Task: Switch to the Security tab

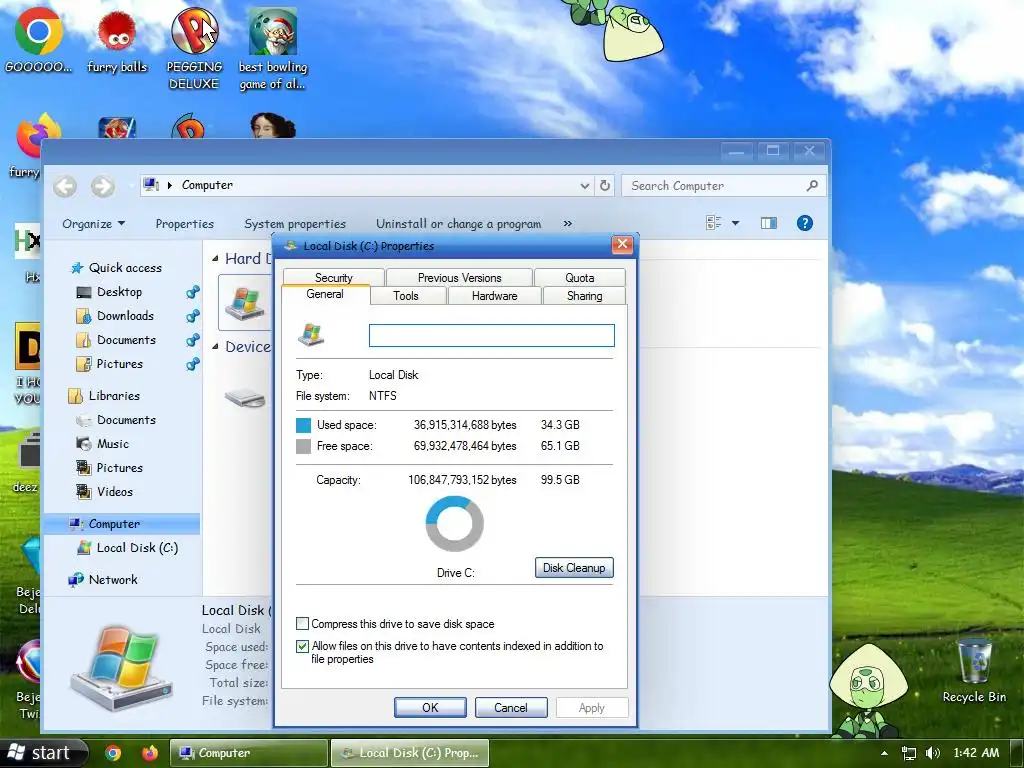Action: (x=333, y=278)
